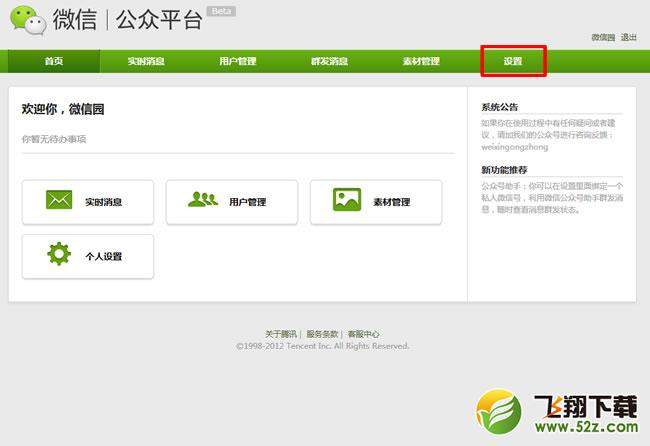Image resolution: width=650 pixels, height=446 pixels.
Task: Go to the 群发消息 tab
Action: pos(329,61)
